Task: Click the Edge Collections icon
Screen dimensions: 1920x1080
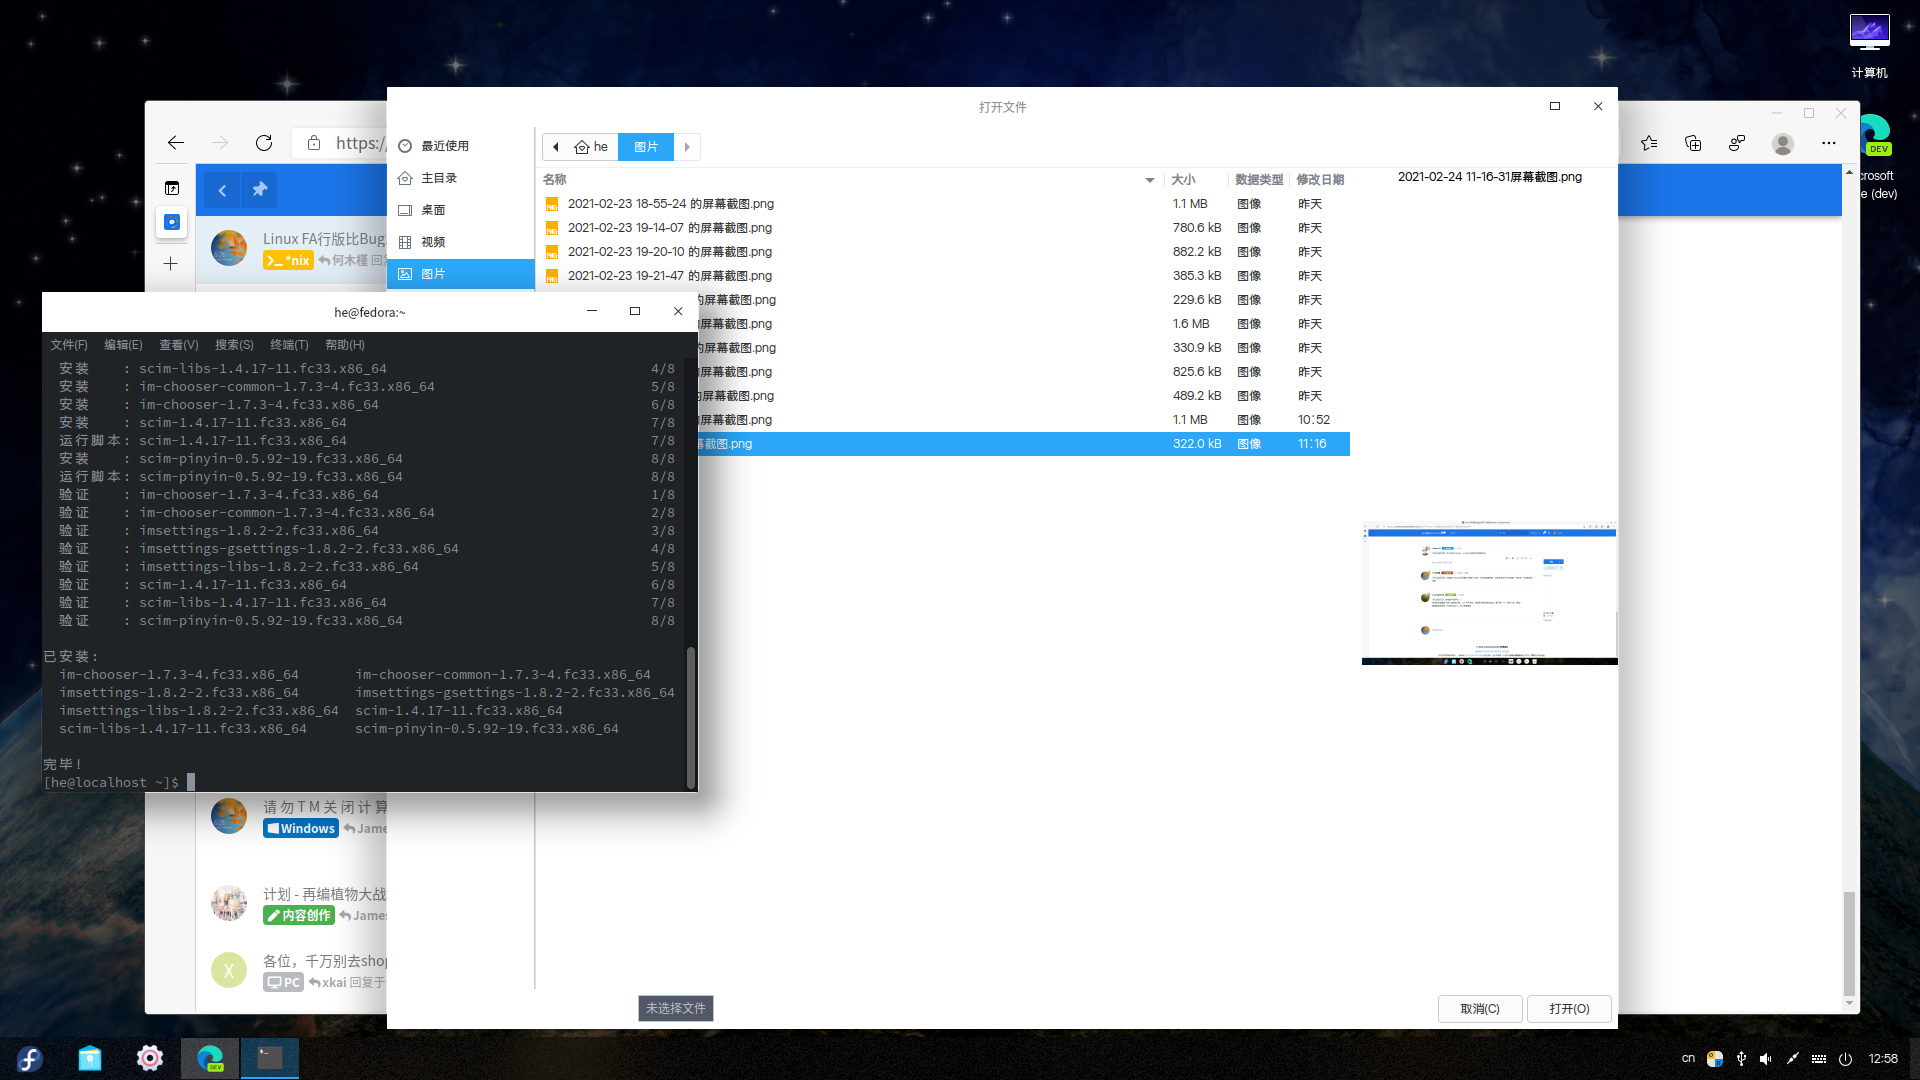Action: pyautogui.click(x=1693, y=144)
